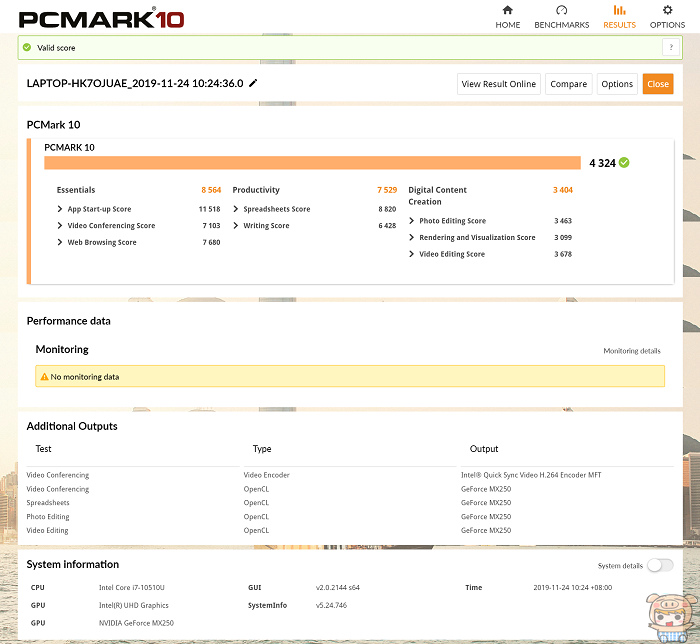Click the Compare button

568,84
